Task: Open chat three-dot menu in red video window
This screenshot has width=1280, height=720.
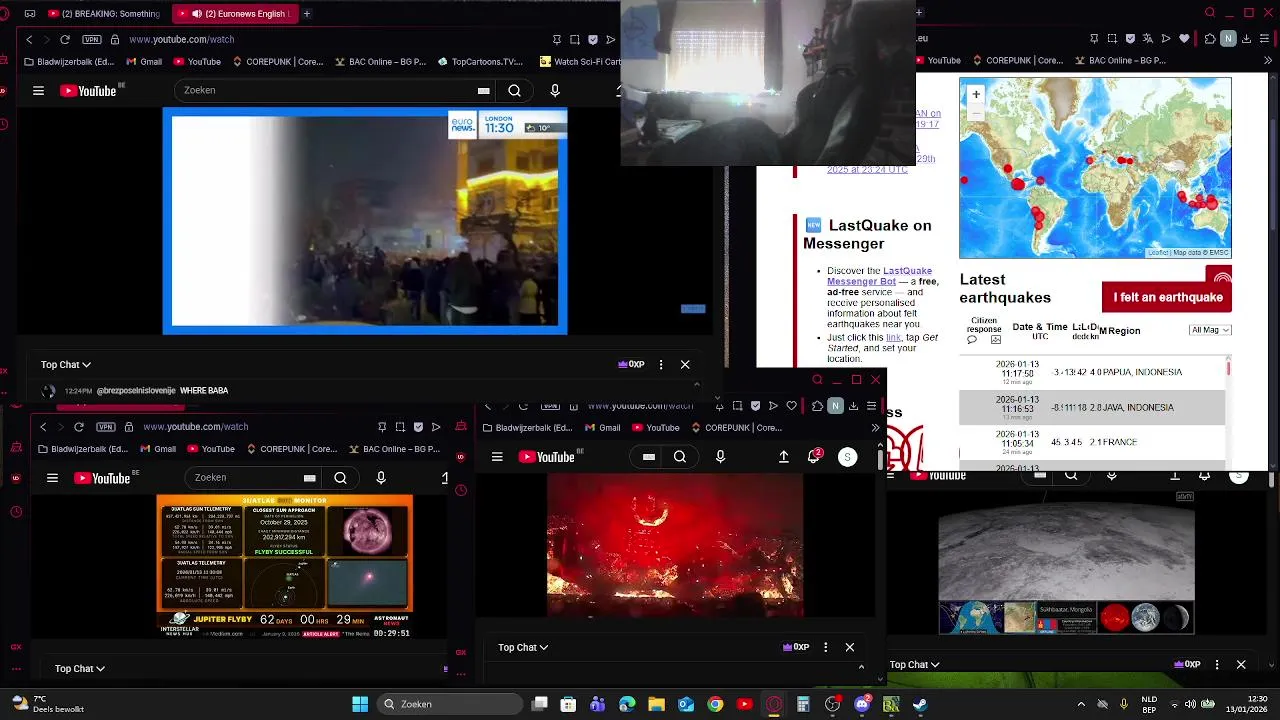Action: pos(825,648)
